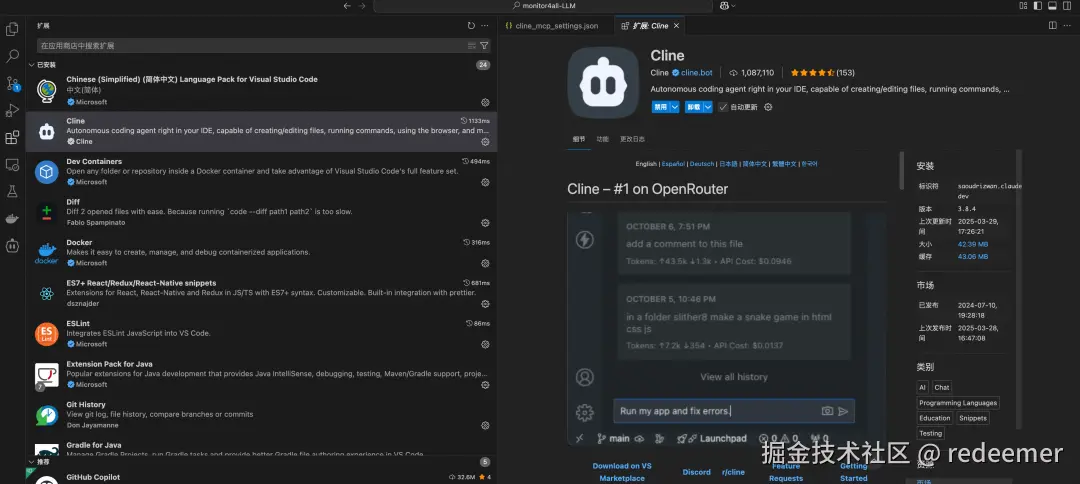The width and height of the screenshot is (1080, 484).
Task: Open Download on VS Marketplace link
Action: (x=622, y=472)
